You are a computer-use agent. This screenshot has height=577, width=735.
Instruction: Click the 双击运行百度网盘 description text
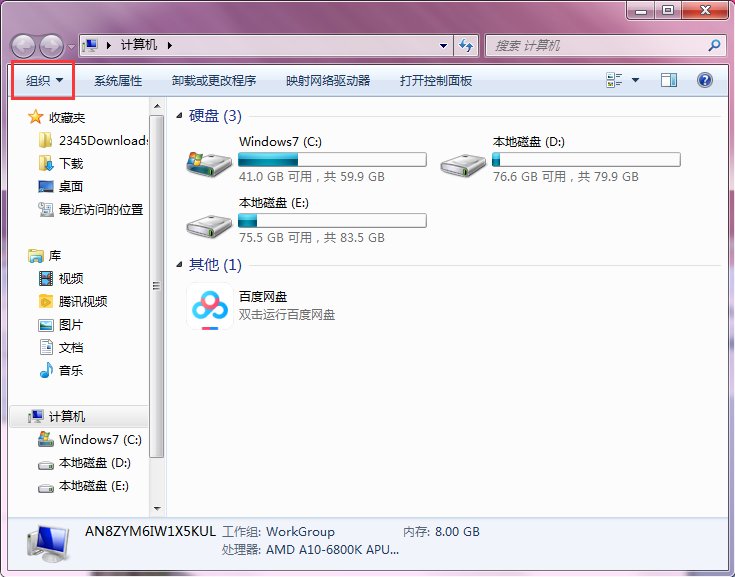pyautogui.click(x=287, y=315)
